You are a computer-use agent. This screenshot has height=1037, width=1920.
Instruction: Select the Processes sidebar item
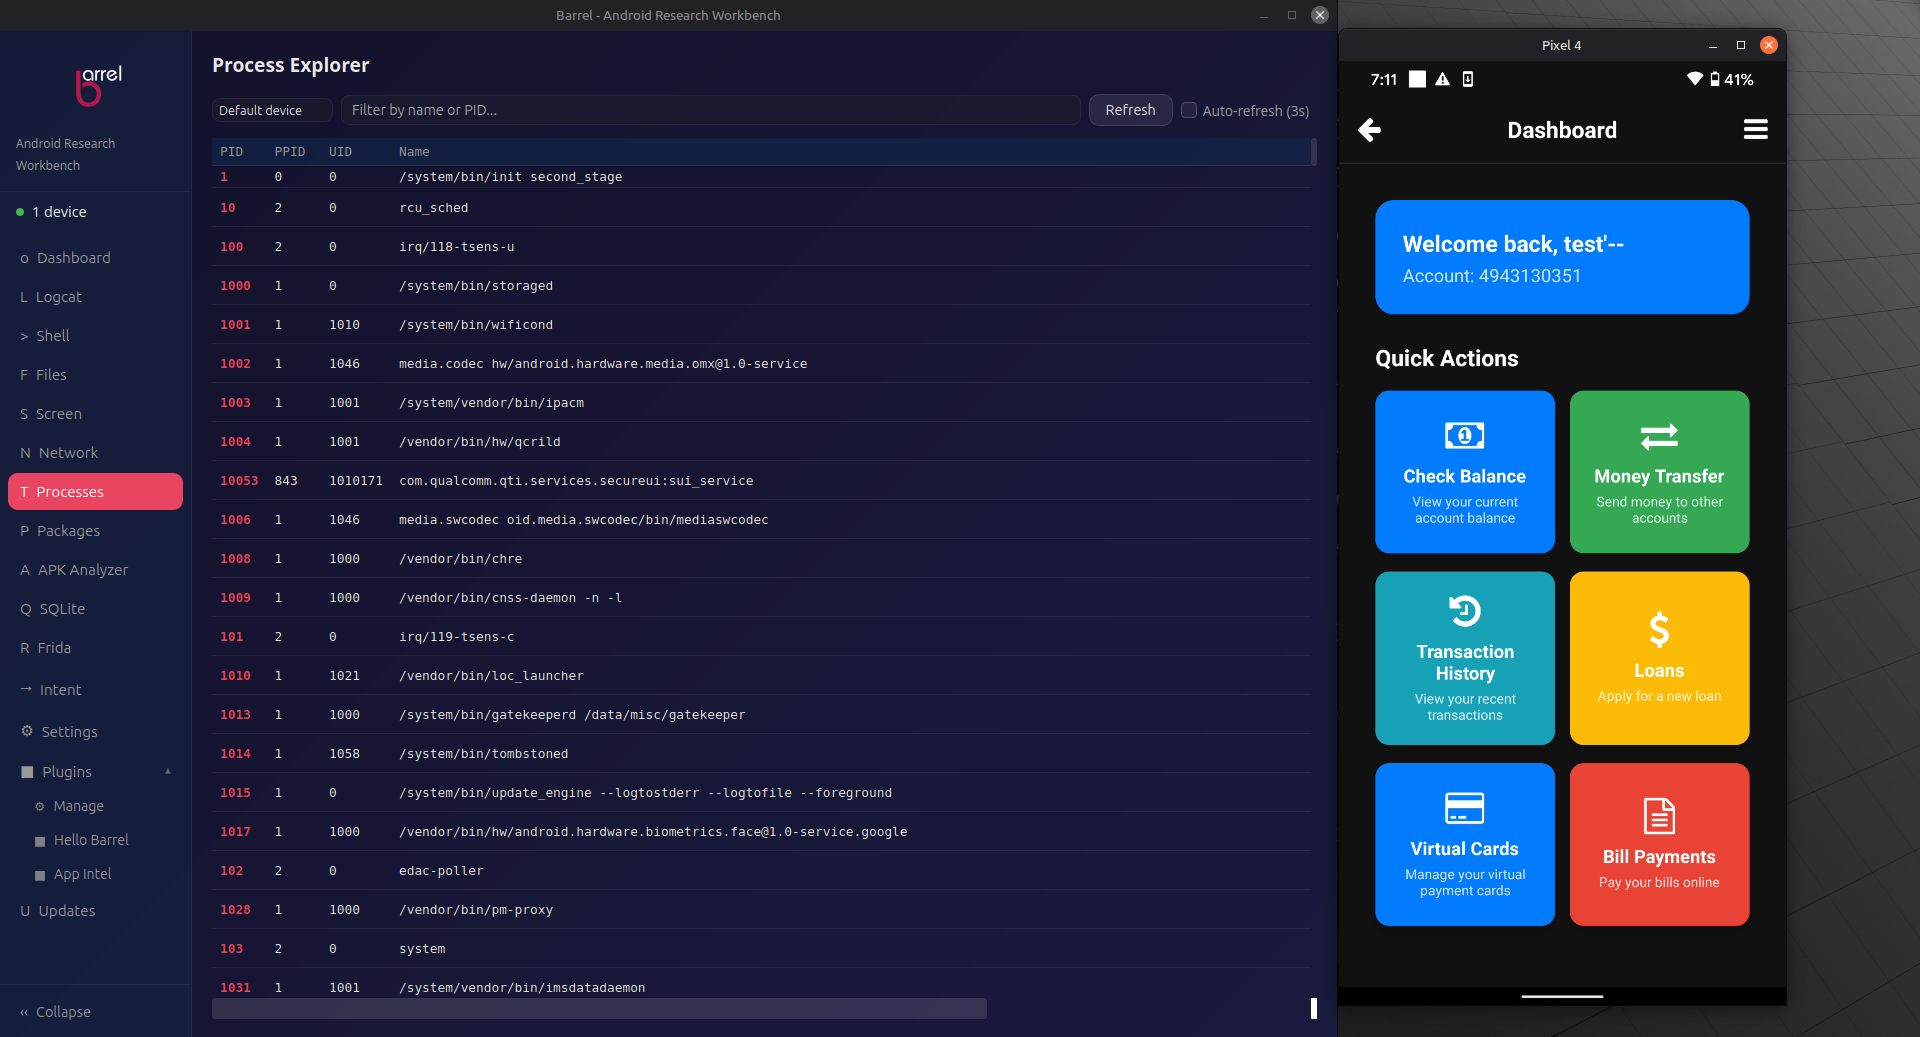pos(95,492)
